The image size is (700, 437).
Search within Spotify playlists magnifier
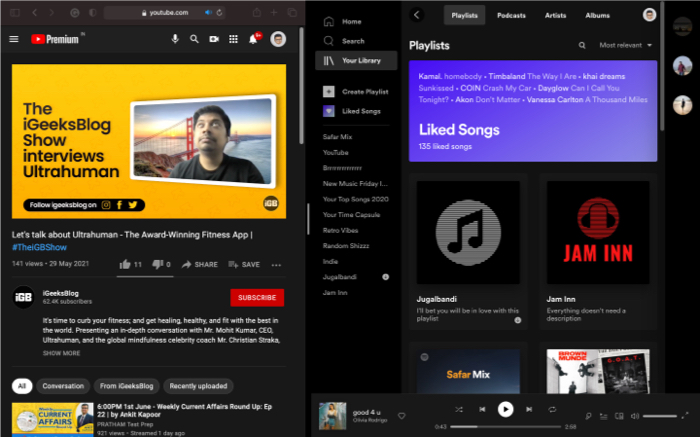click(582, 45)
